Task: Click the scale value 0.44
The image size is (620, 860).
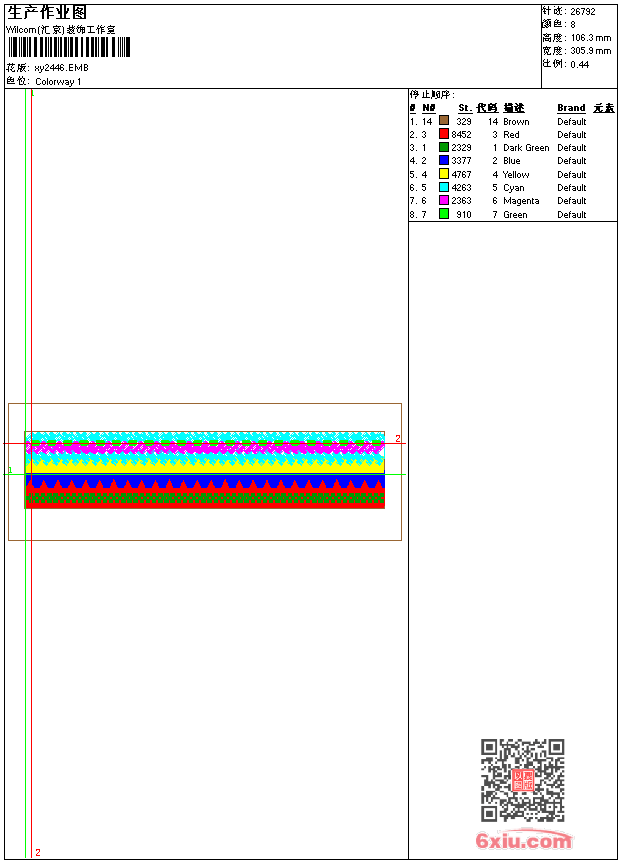Action: click(x=579, y=65)
